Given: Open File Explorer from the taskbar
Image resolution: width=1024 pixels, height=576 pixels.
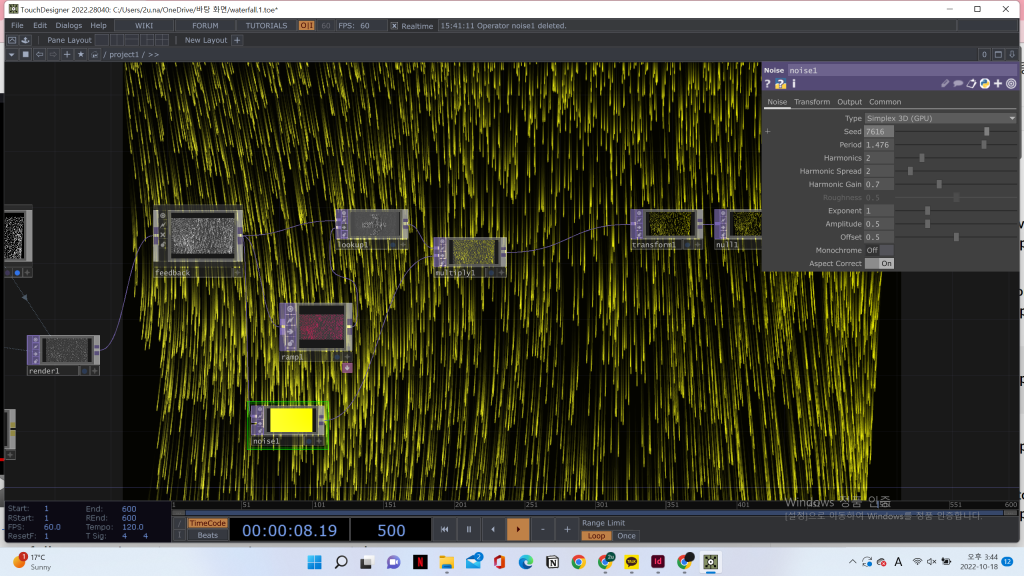Looking at the screenshot, I should tap(447, 562).
